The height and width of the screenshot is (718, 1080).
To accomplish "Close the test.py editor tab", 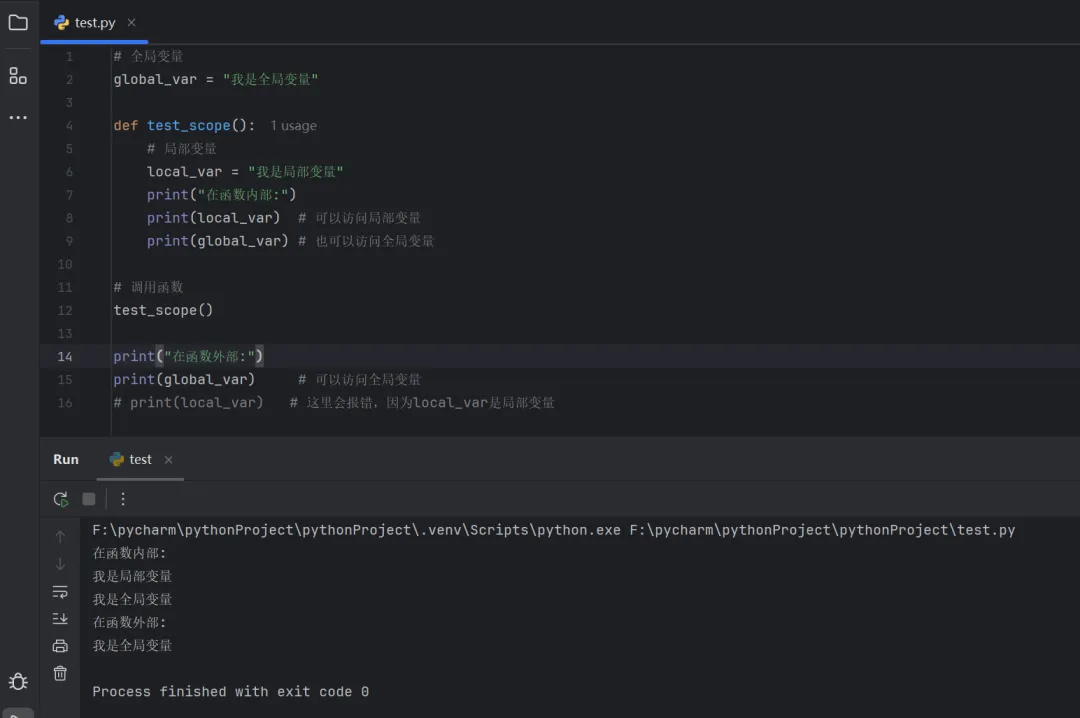I will 132,23.
